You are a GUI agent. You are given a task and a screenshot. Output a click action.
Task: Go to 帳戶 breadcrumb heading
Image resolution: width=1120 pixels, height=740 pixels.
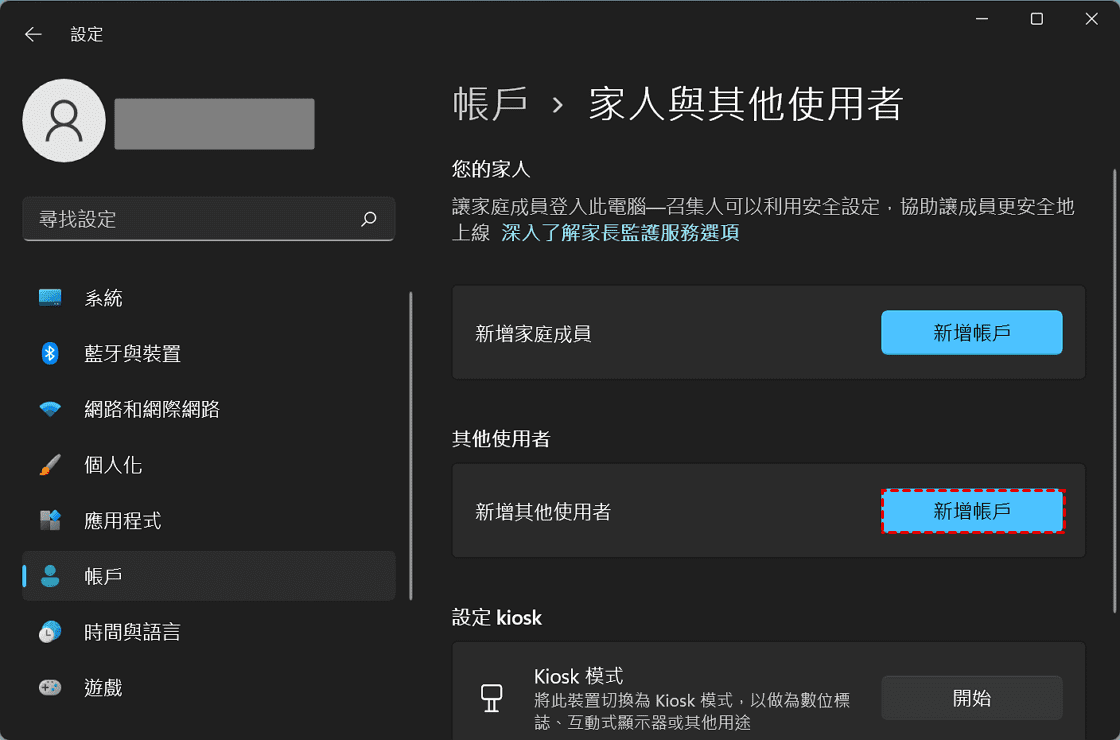490,104
